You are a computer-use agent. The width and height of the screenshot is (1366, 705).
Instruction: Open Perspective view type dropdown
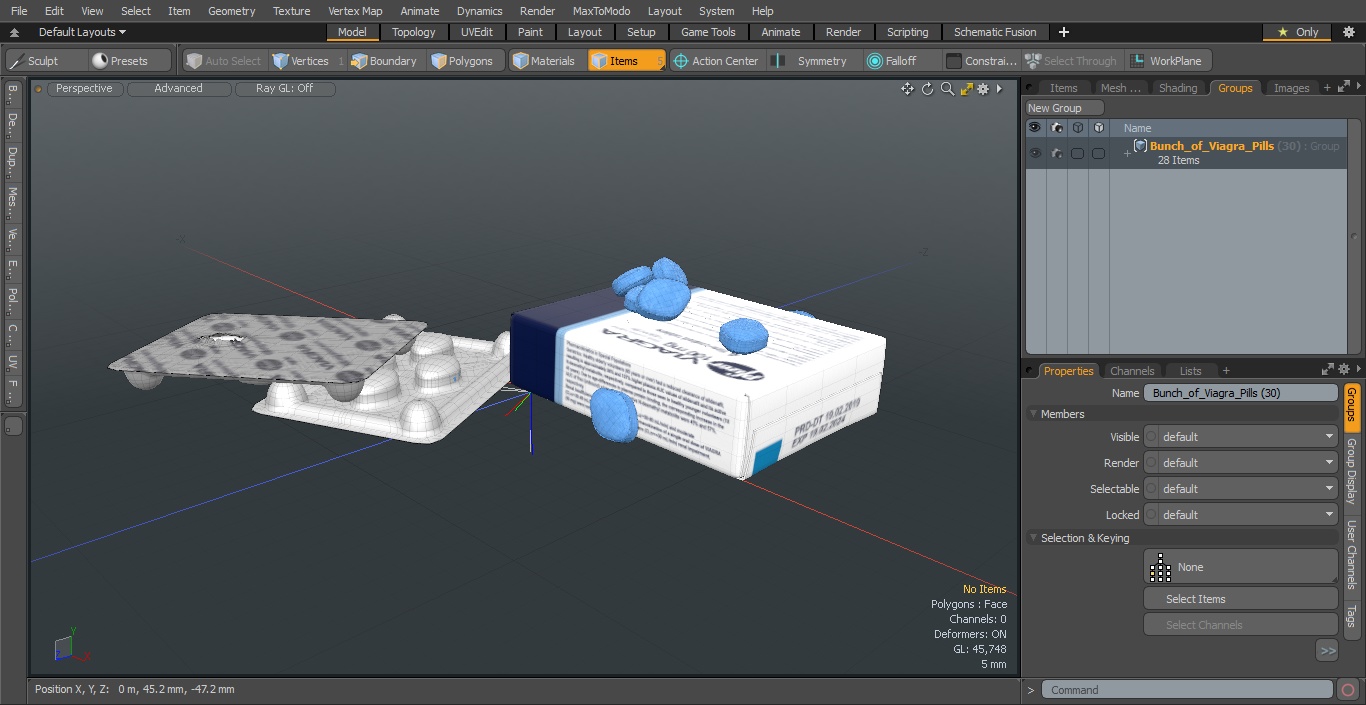[85, 89]
